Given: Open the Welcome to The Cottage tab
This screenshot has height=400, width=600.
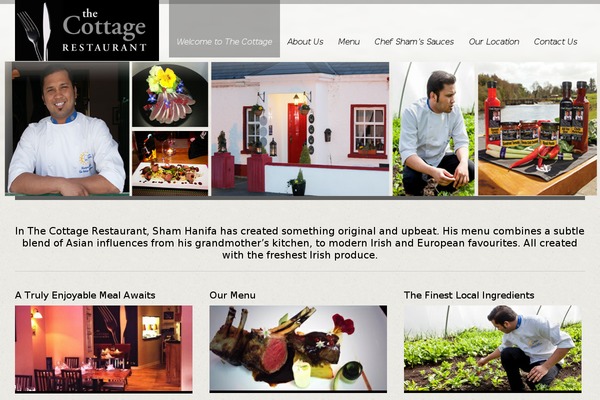Looking at the screenshot, I should pos(224,41).
